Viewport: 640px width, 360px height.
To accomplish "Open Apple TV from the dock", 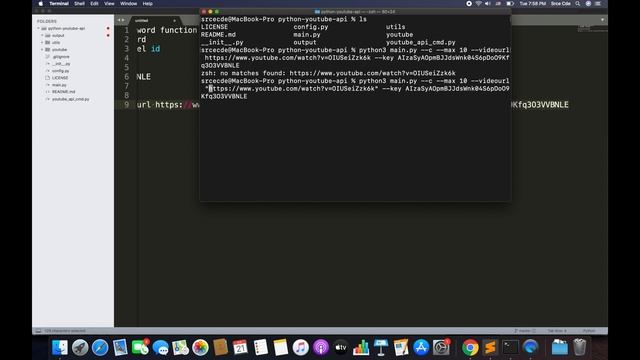I will [x=341, y=347].
